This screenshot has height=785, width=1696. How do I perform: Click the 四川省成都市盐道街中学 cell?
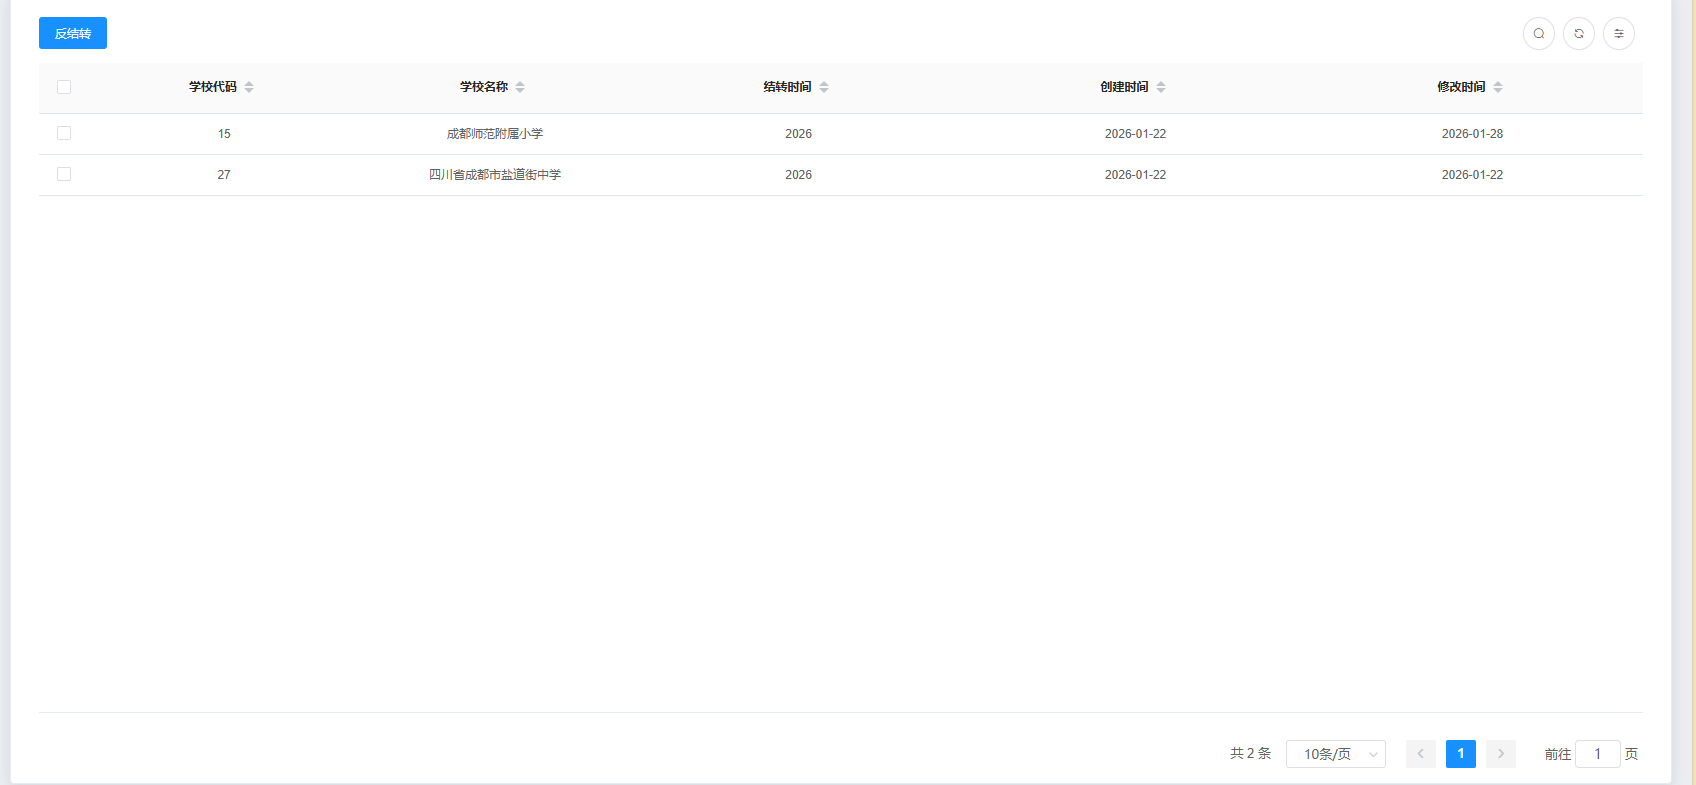pos(495,175)
